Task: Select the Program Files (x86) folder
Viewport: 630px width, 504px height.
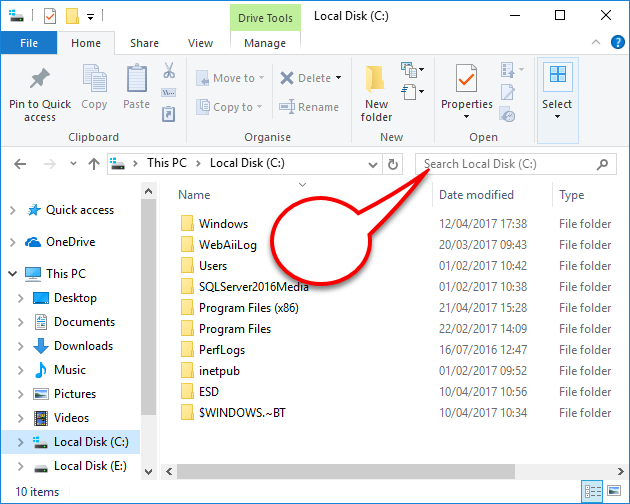Action: click(x=240, y=308)
